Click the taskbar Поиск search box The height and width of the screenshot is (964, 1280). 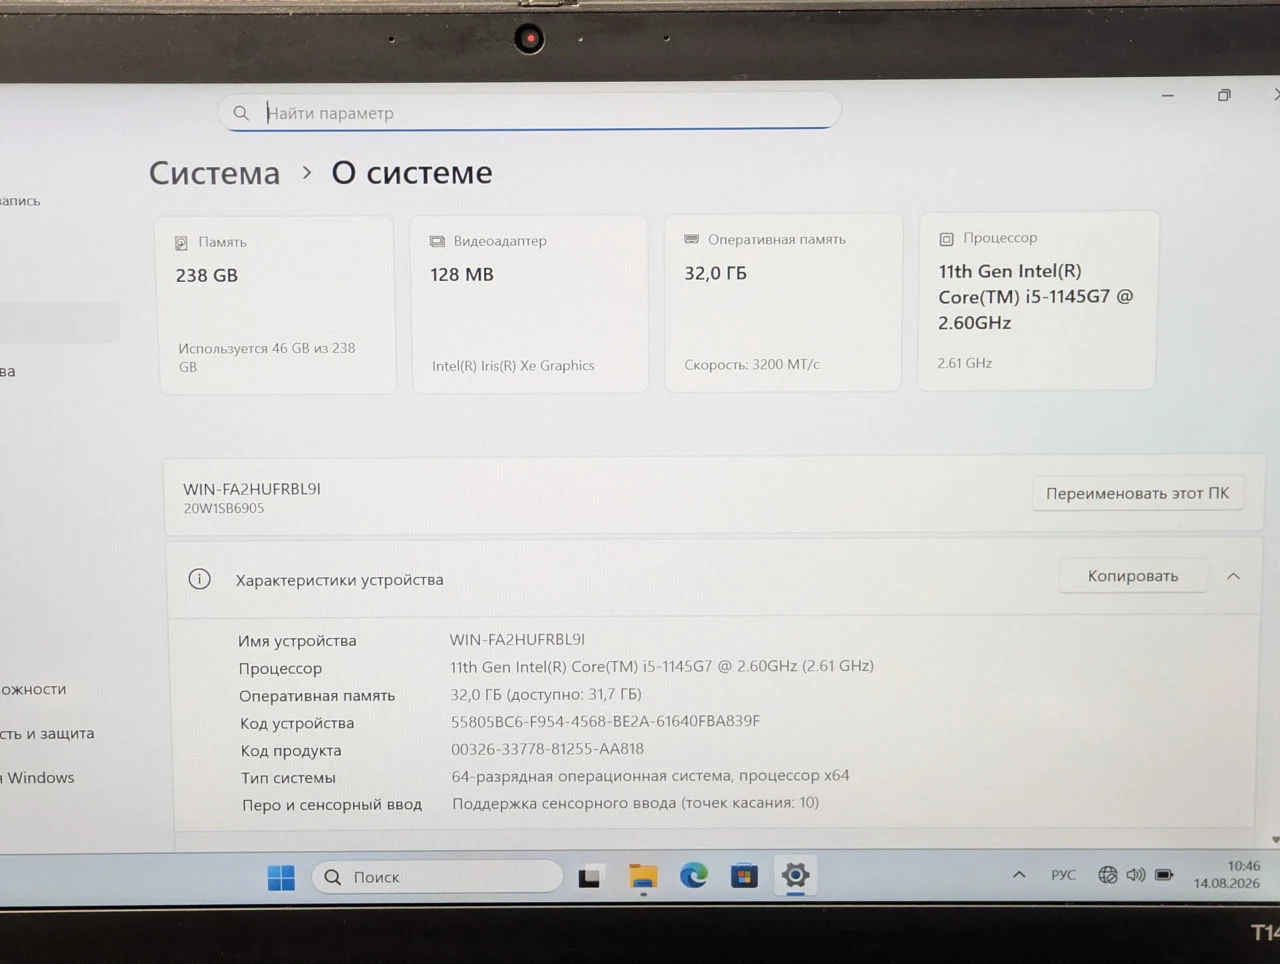(x=437, y=877)
